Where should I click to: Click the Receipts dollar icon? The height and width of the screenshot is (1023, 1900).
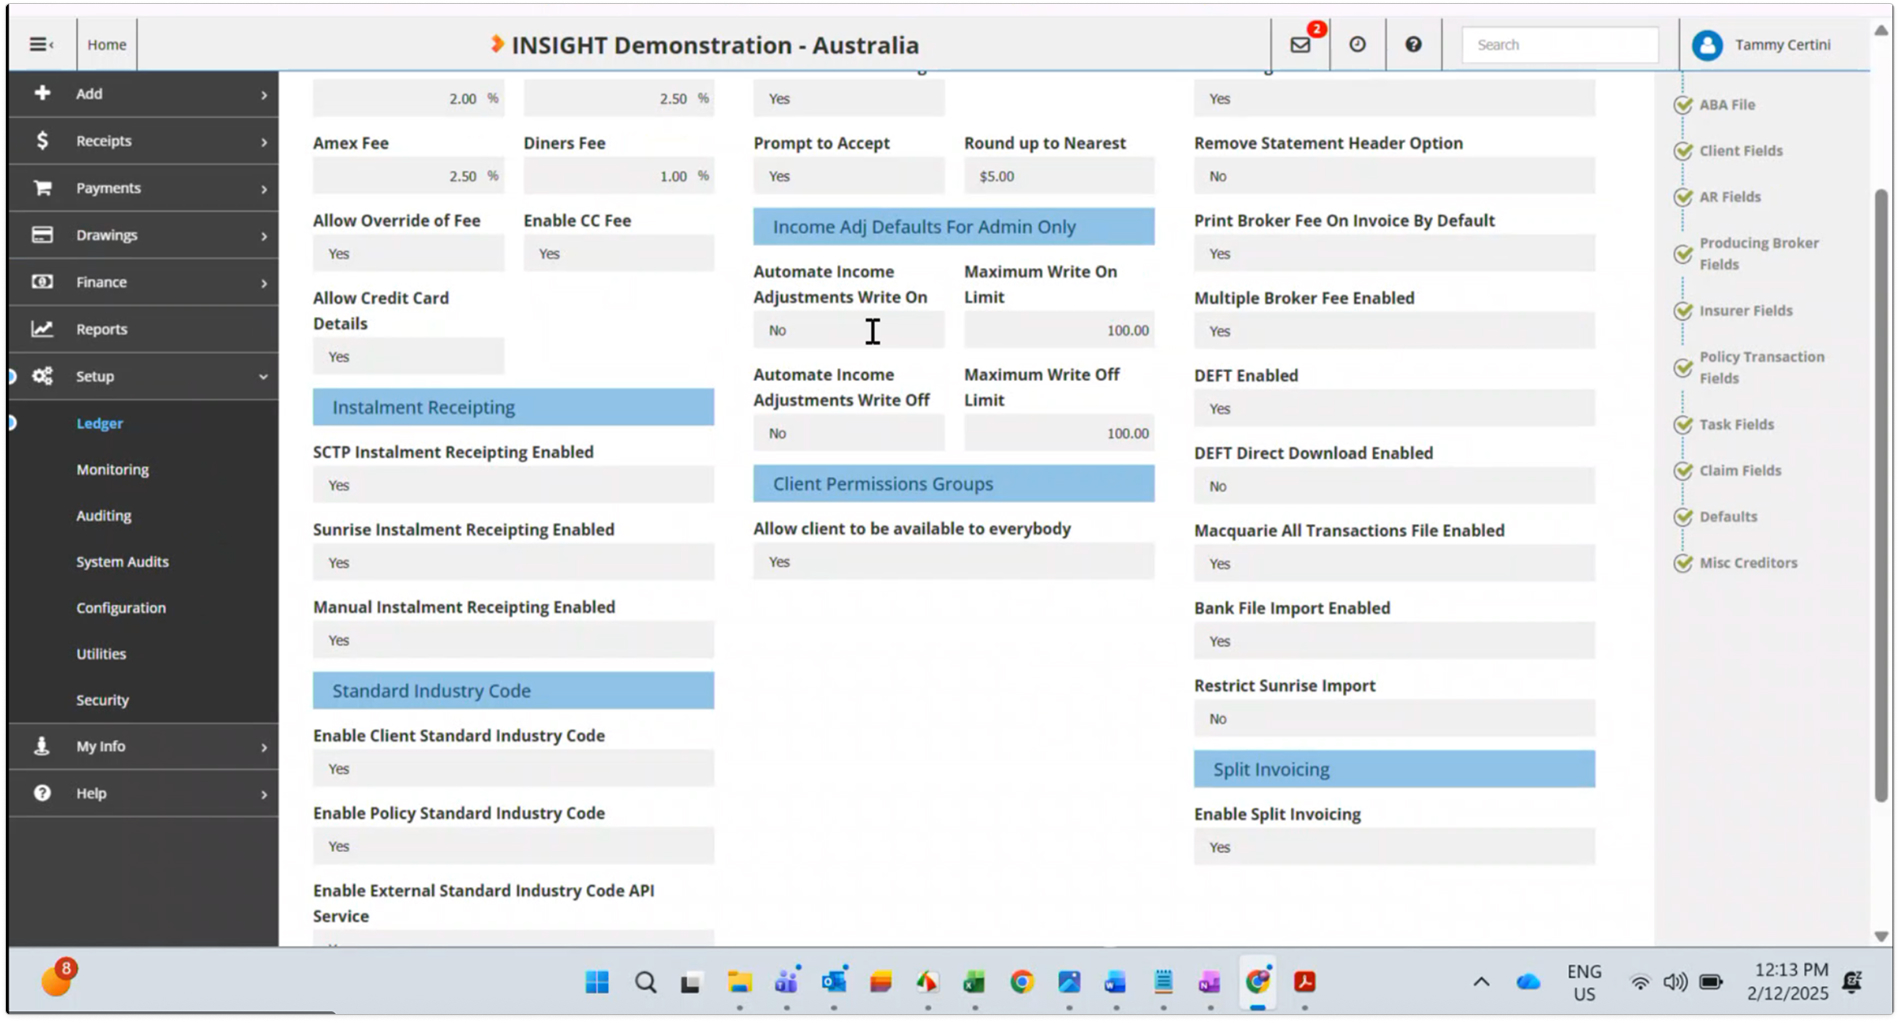42,140
